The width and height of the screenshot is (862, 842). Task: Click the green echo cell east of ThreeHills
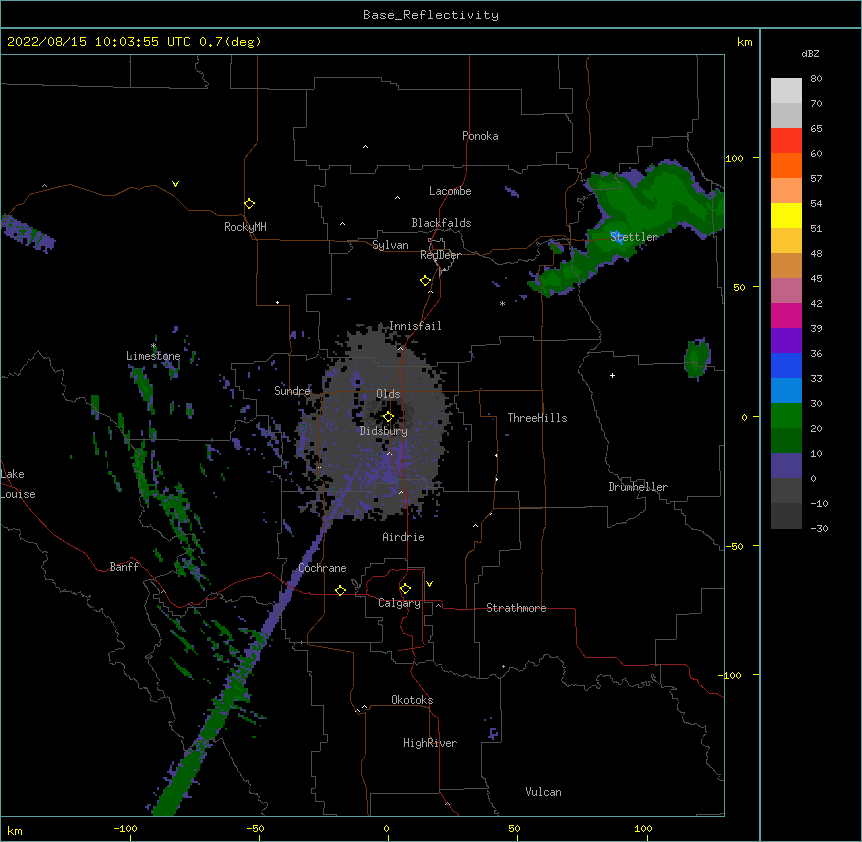[697, 359]
